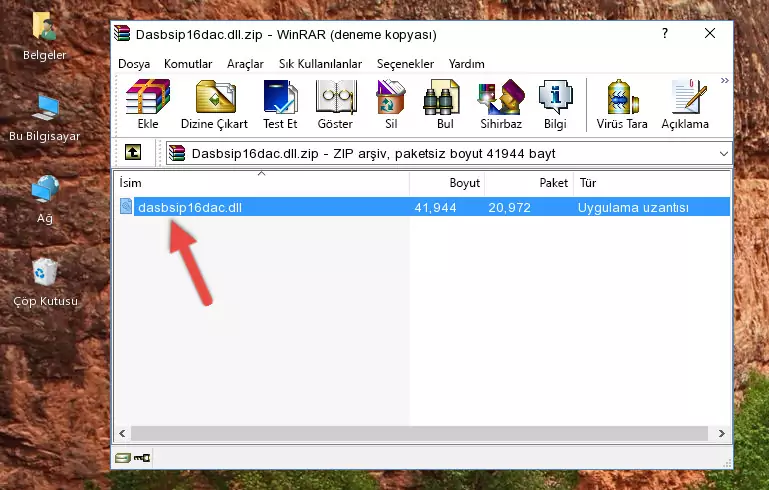Open the archive path dropdown
The image size is (769, 490).
tap(723, 154)
